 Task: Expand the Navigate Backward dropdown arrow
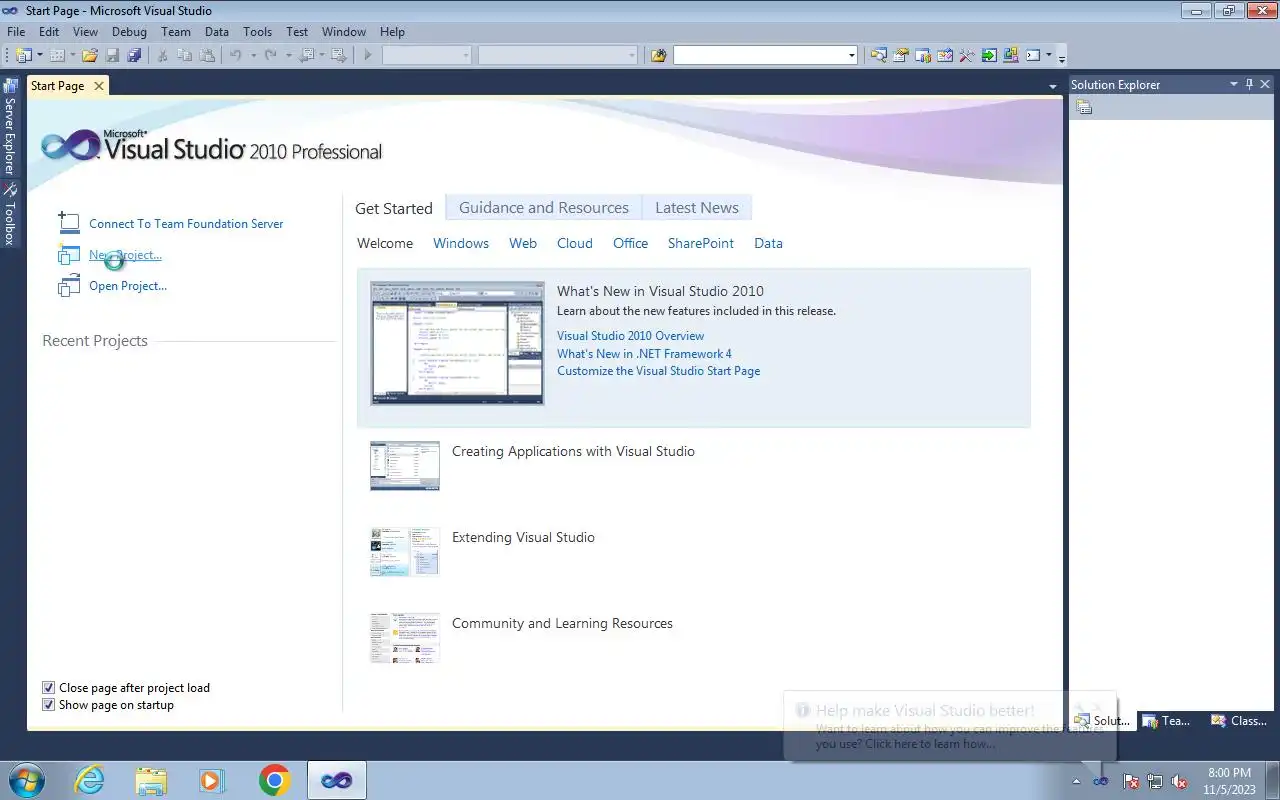tap(322, 55)
